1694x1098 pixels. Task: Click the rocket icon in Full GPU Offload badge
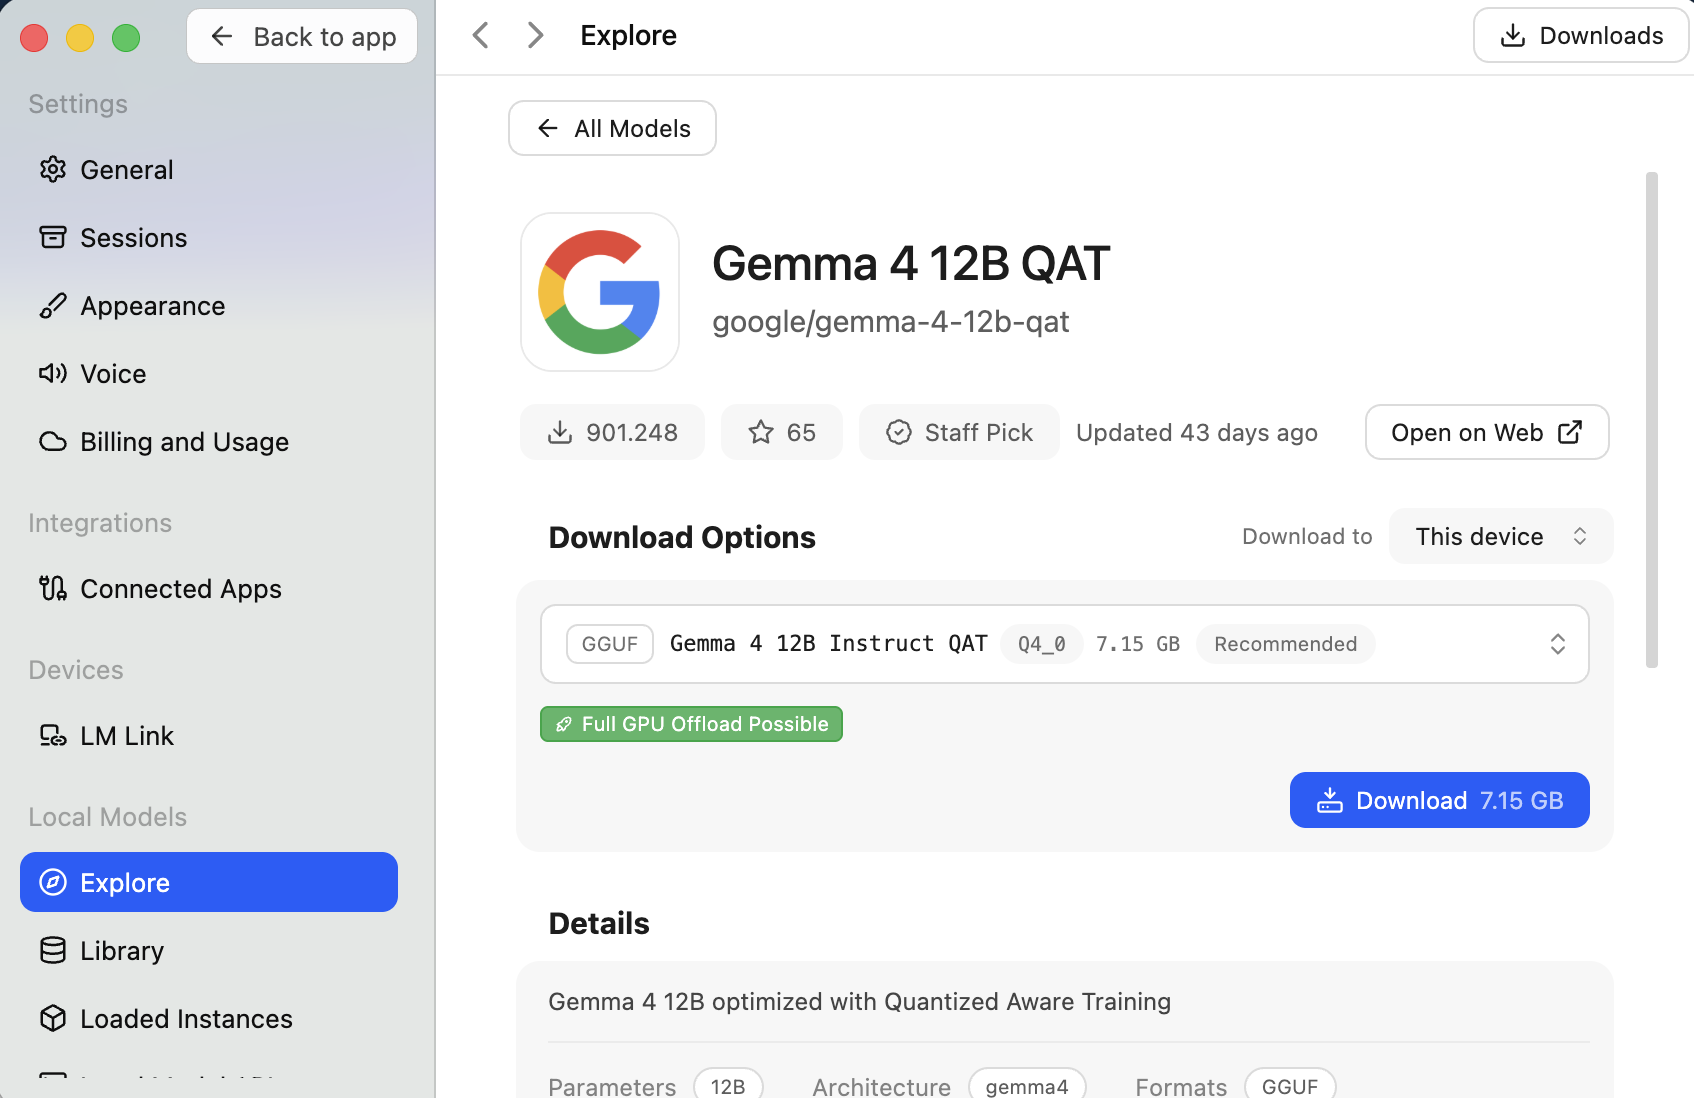(564, 724)
